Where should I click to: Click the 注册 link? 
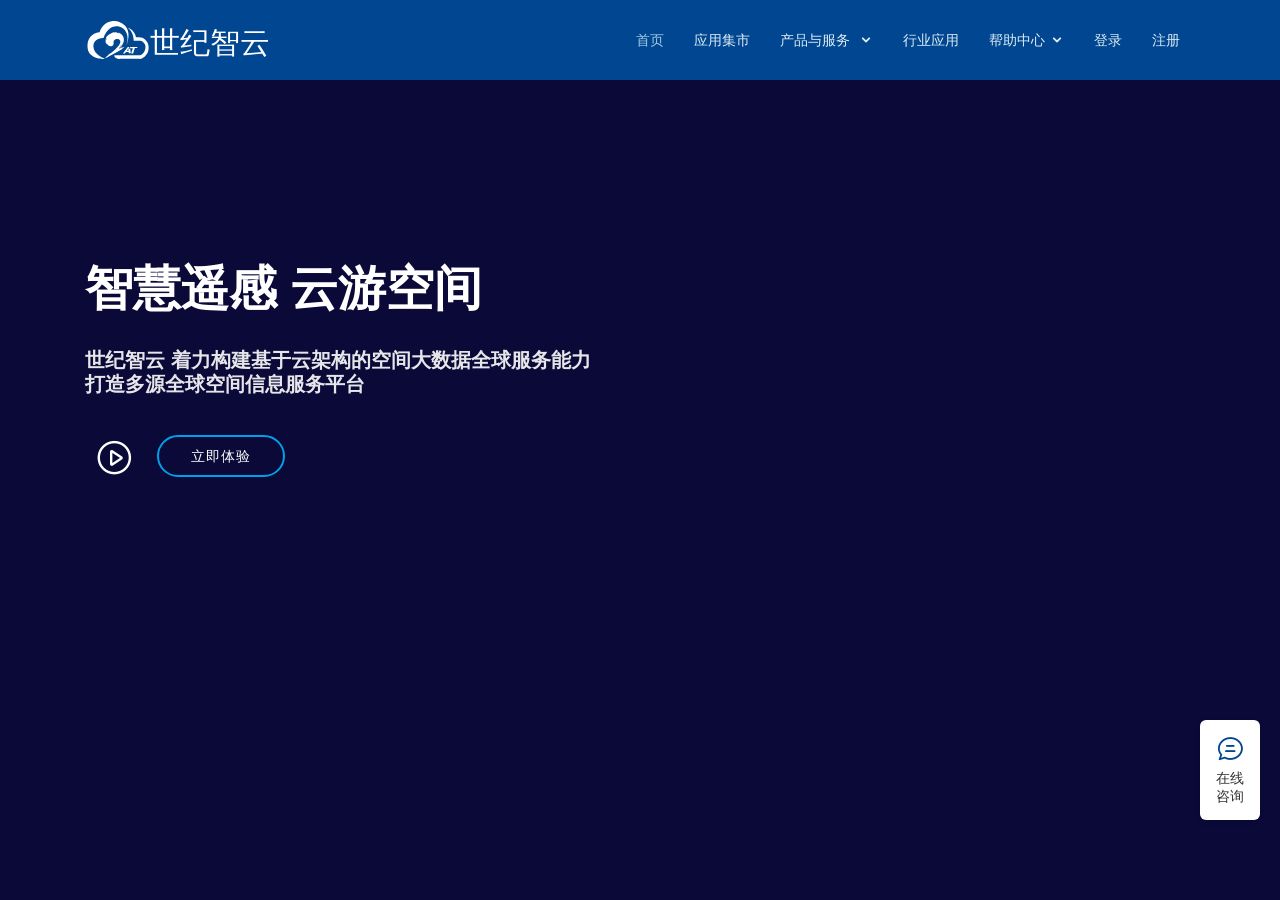[1166, 40]
